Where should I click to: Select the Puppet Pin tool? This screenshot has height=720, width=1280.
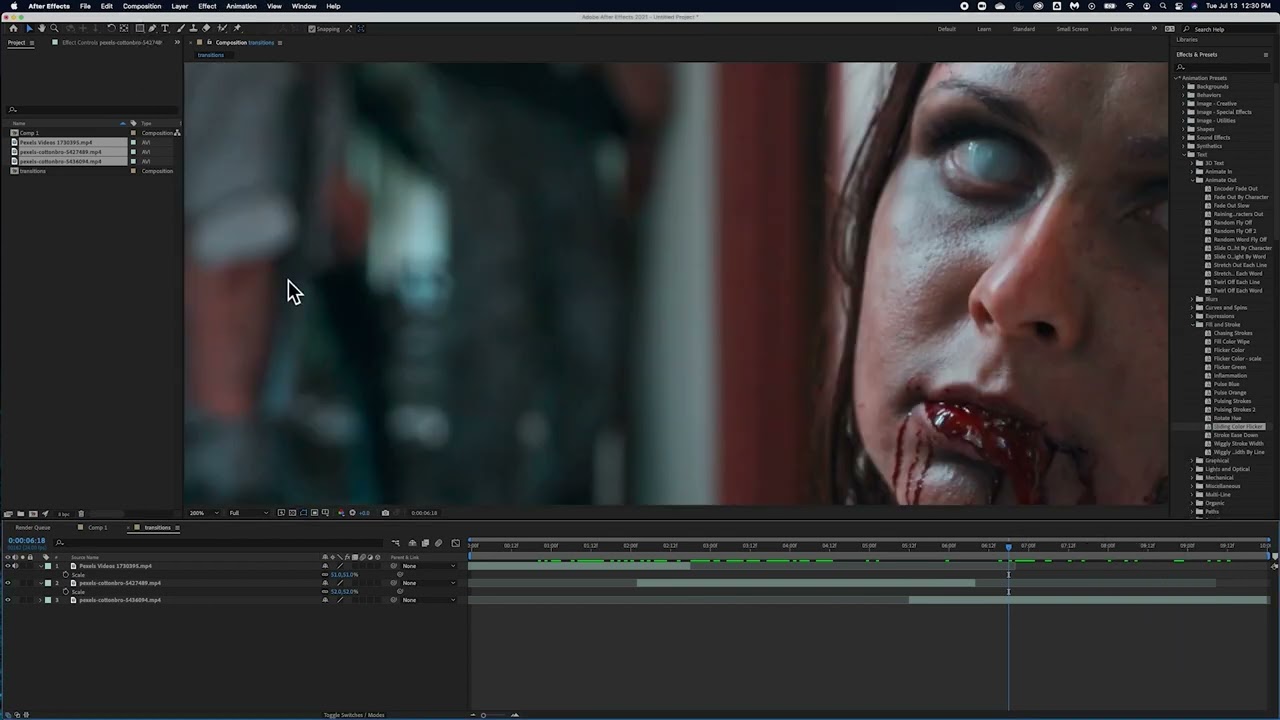tap(237, 29)
